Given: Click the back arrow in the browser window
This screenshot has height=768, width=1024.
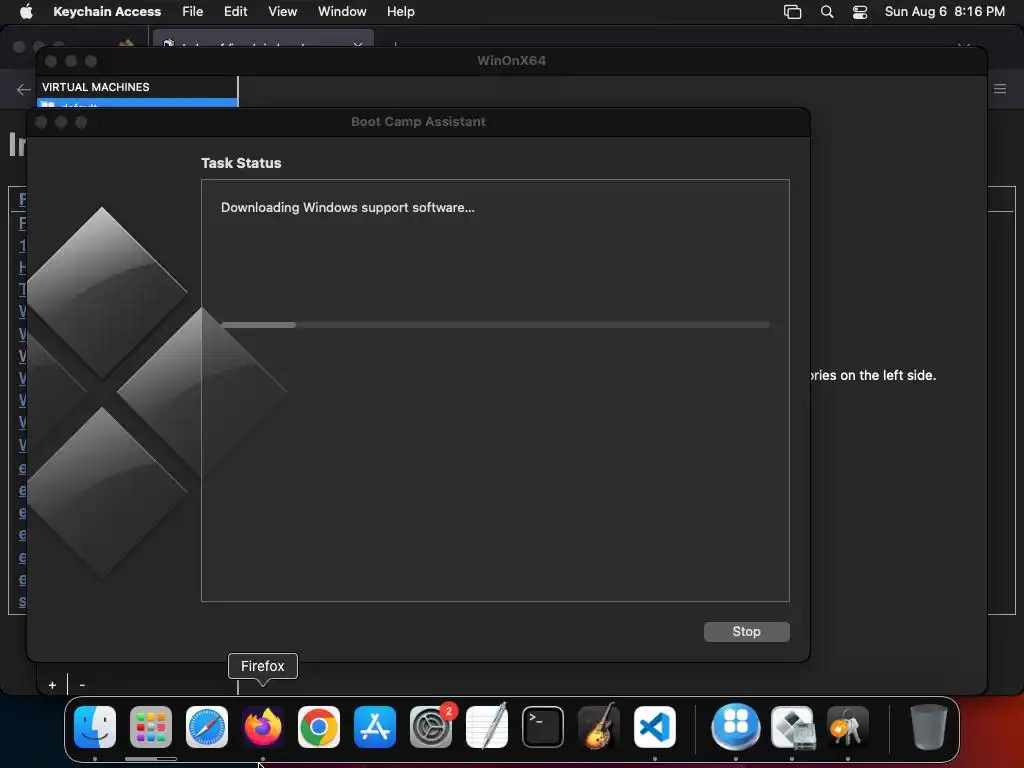Looking at the screenshot, I should click(24, 89).
